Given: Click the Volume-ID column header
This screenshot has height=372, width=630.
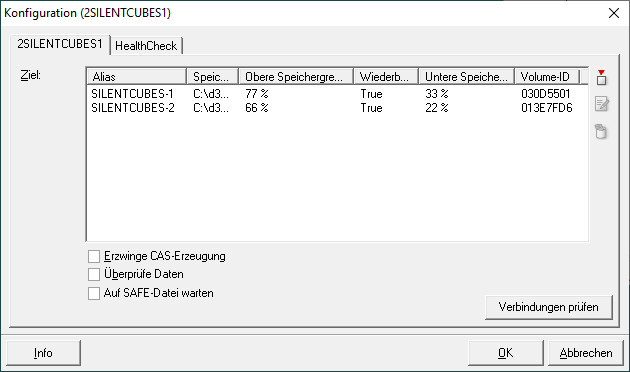Looking at the screenshot, I should point(547,76).
